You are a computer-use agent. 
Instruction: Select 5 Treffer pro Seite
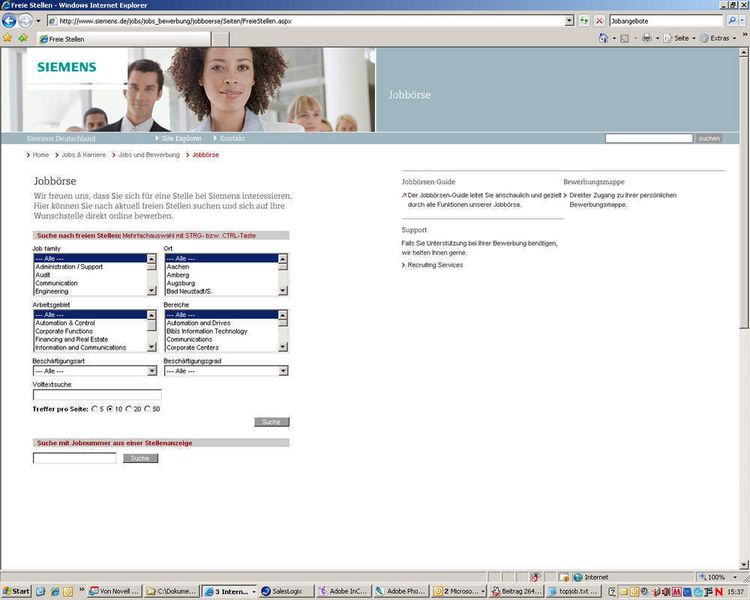pyautogui.click(x=94, y=409)
